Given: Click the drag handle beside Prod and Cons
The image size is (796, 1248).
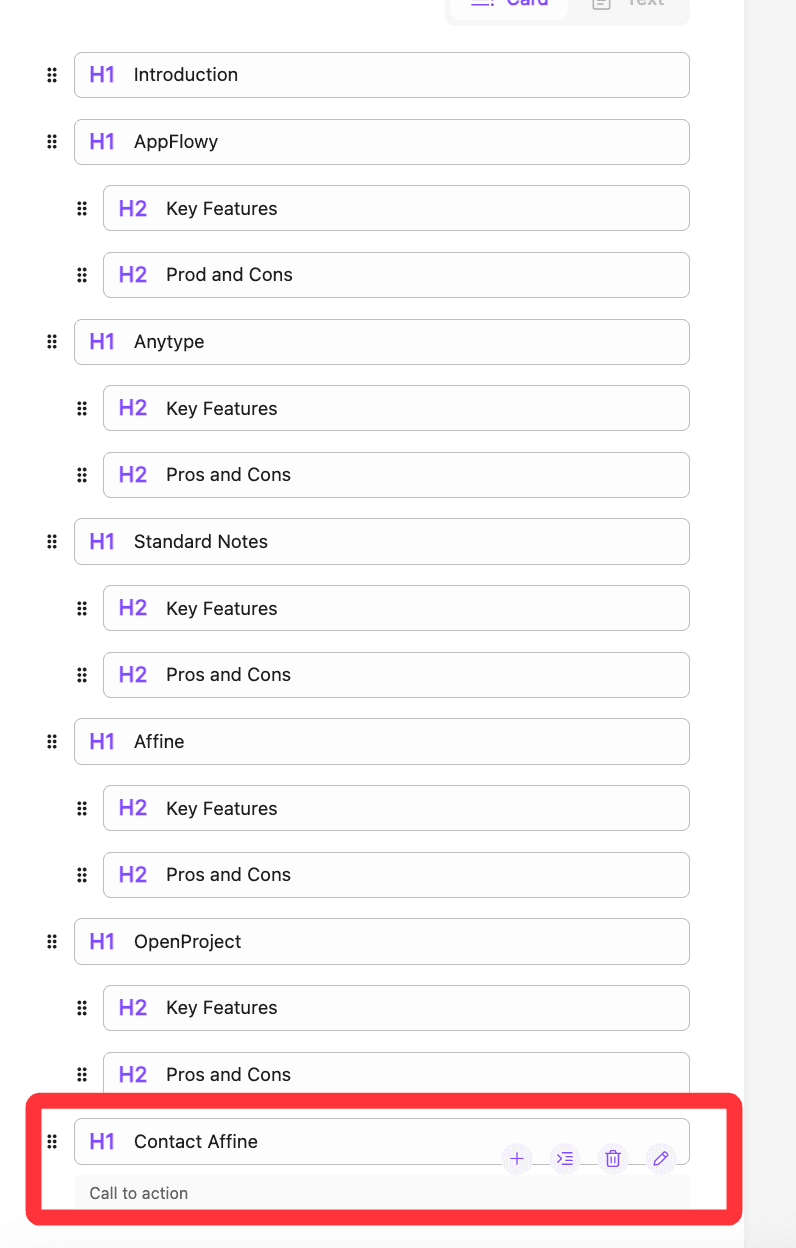Looking at the screenshot, I should point(82,275).
